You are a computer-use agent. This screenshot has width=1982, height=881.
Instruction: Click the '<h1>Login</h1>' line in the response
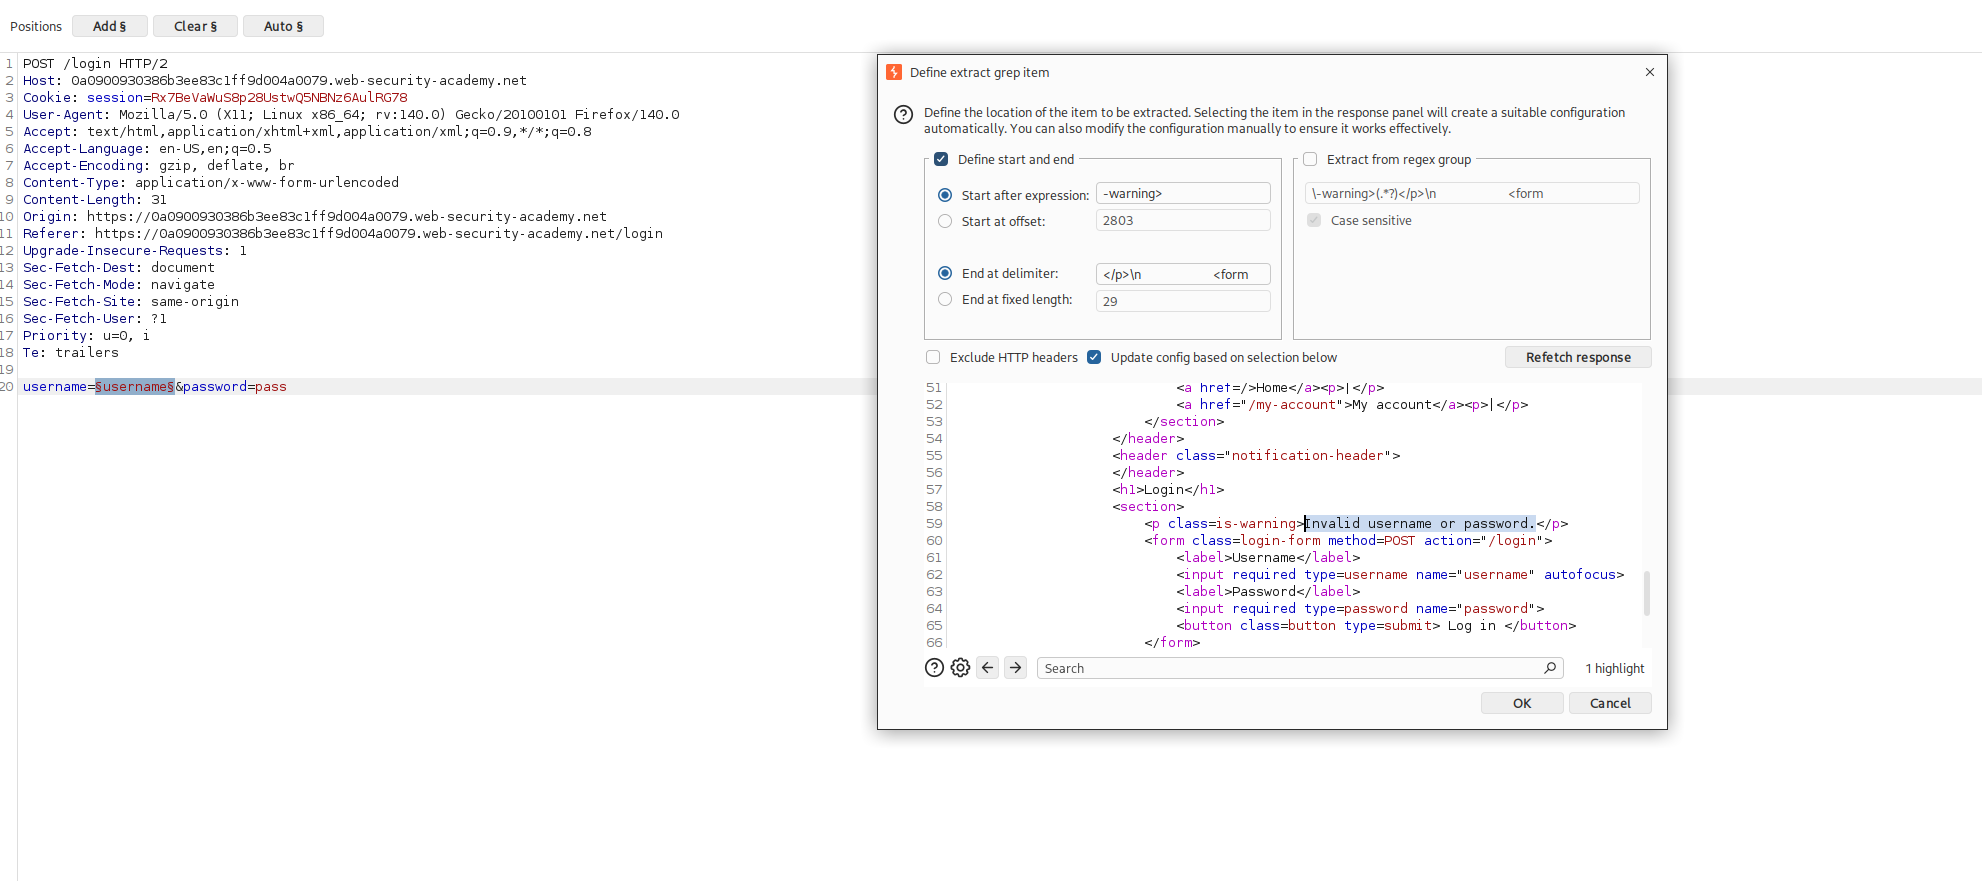tap(1168, 490)
